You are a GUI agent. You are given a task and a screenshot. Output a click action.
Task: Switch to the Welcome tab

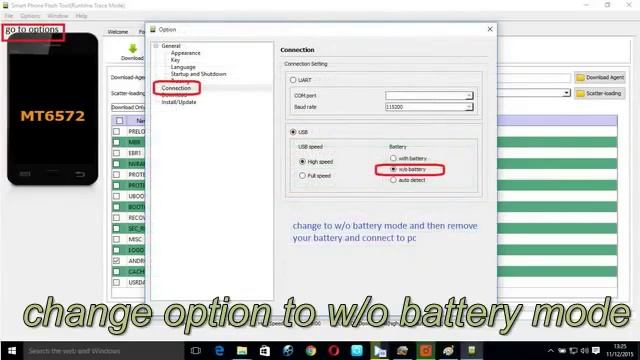pyautogui.click(x=118, y=32)
